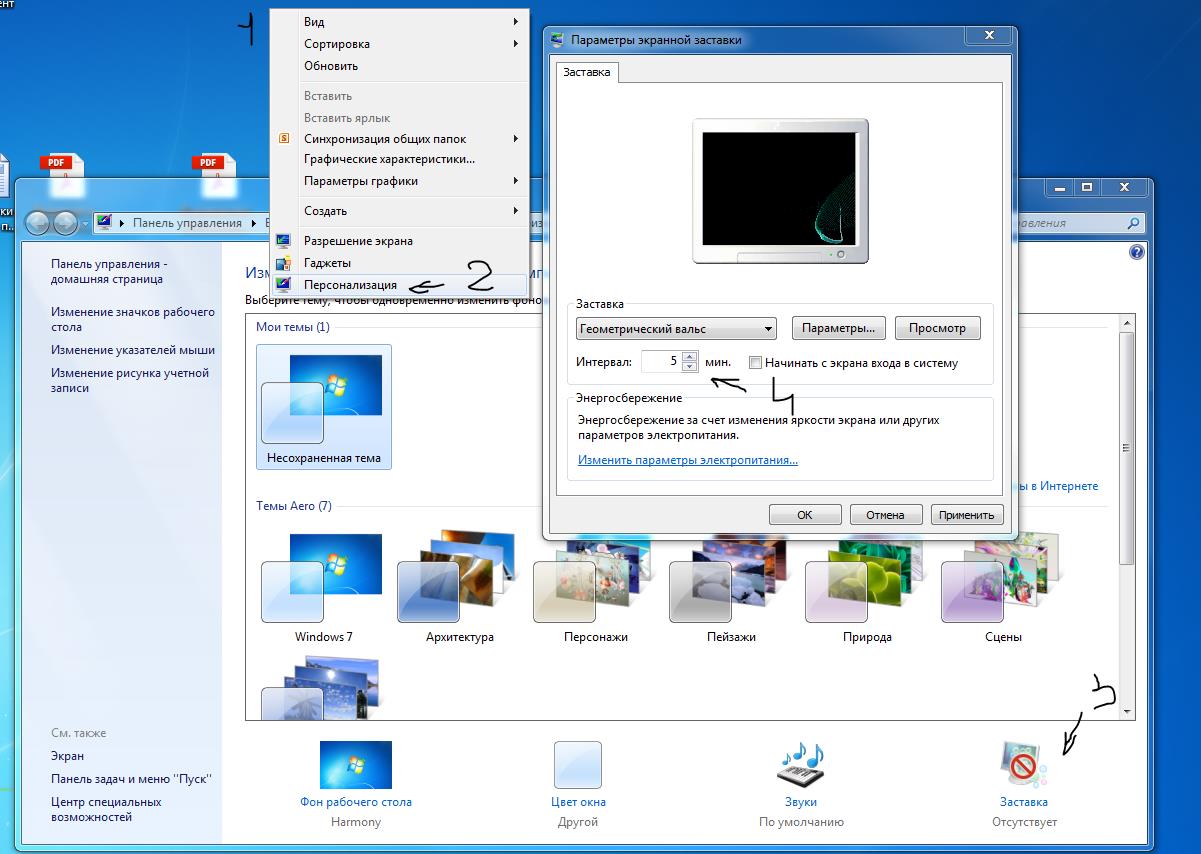Open Изменение рисунка учетной записи link
The width and height of the screenshot is (1201, 854).
pos(130,380)
